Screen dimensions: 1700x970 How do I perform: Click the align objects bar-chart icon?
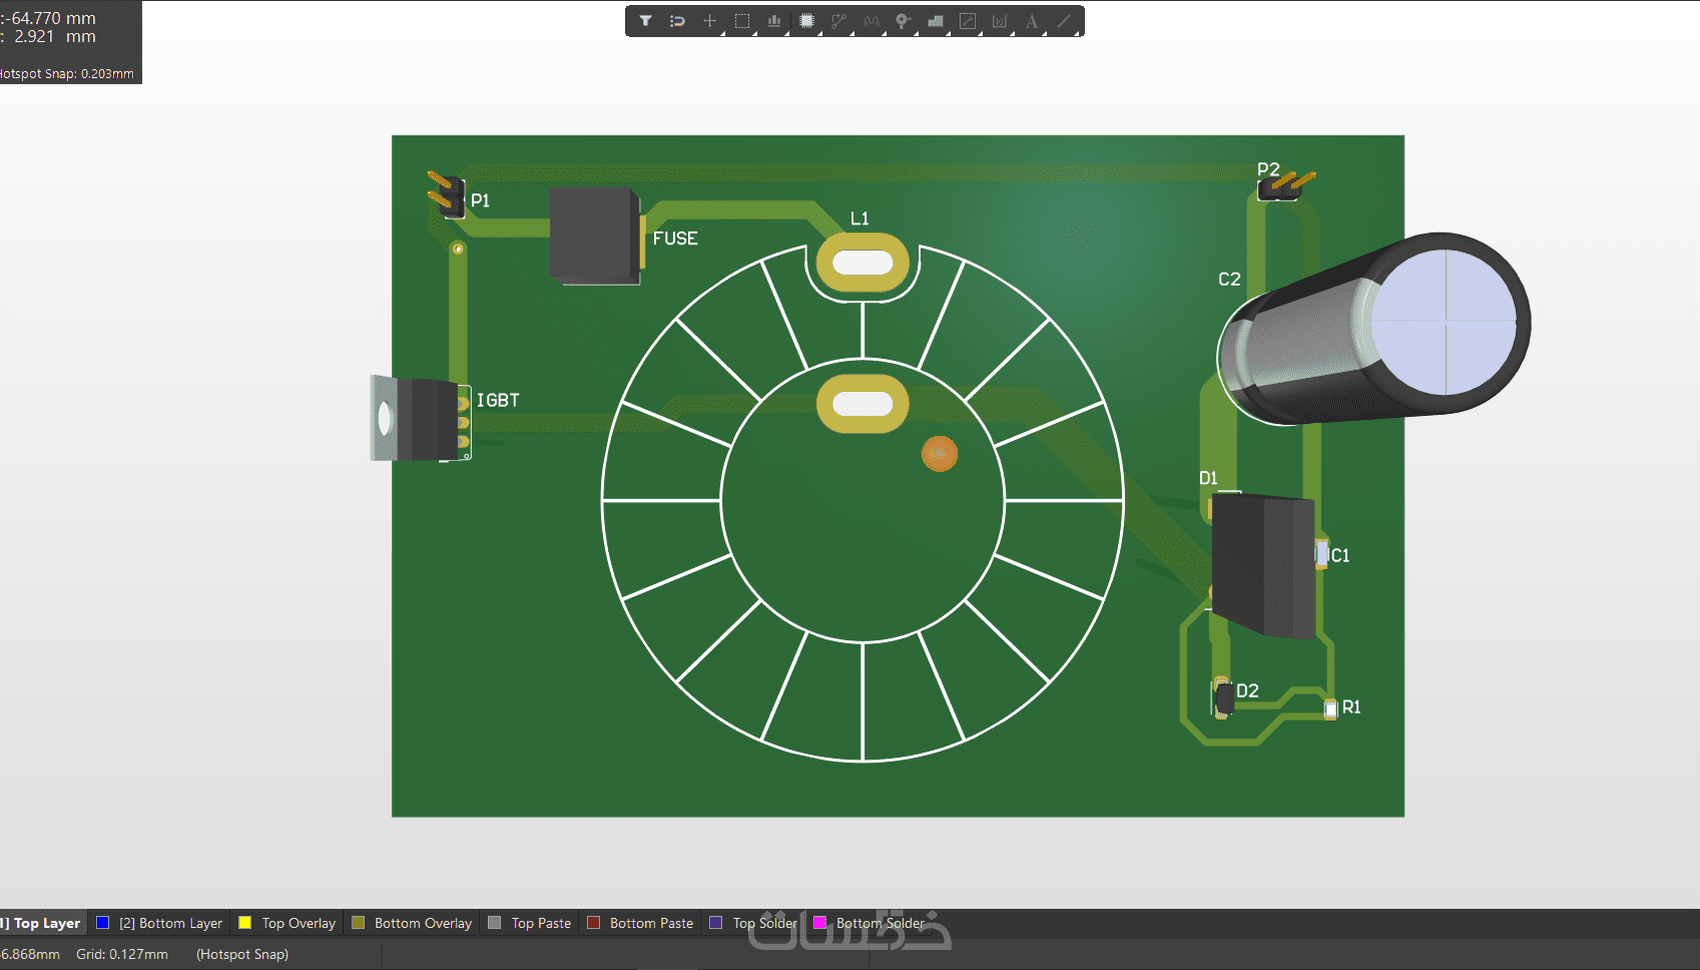[x=774, y=21]
